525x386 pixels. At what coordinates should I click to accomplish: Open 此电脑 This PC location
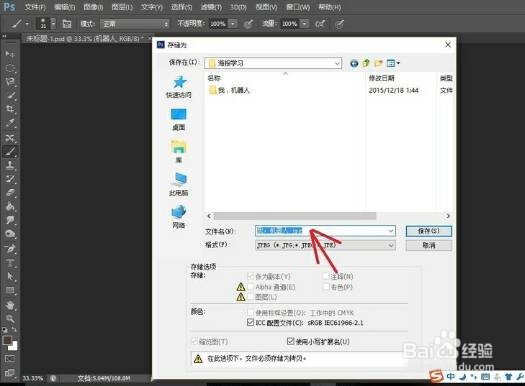(179, 184)
